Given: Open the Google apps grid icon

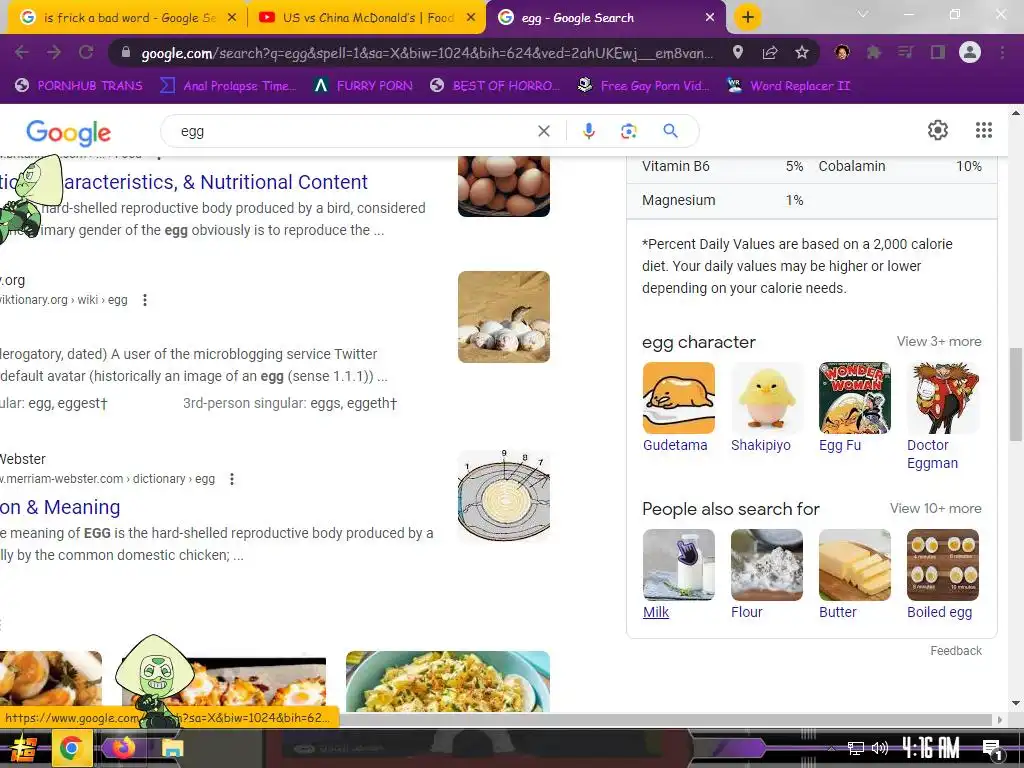Looking at the screenshot, I should pyautogui.click(x=984, y=130).
